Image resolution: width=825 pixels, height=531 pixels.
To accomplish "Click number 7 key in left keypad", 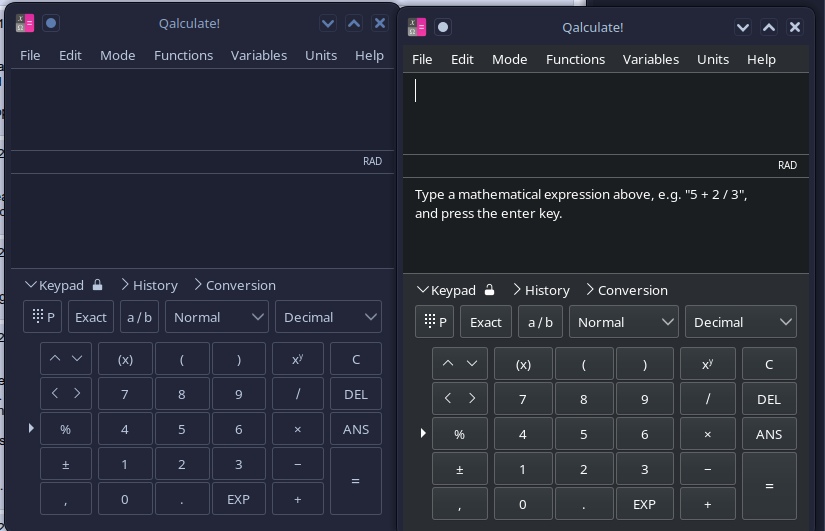I will tap(125, 394).
